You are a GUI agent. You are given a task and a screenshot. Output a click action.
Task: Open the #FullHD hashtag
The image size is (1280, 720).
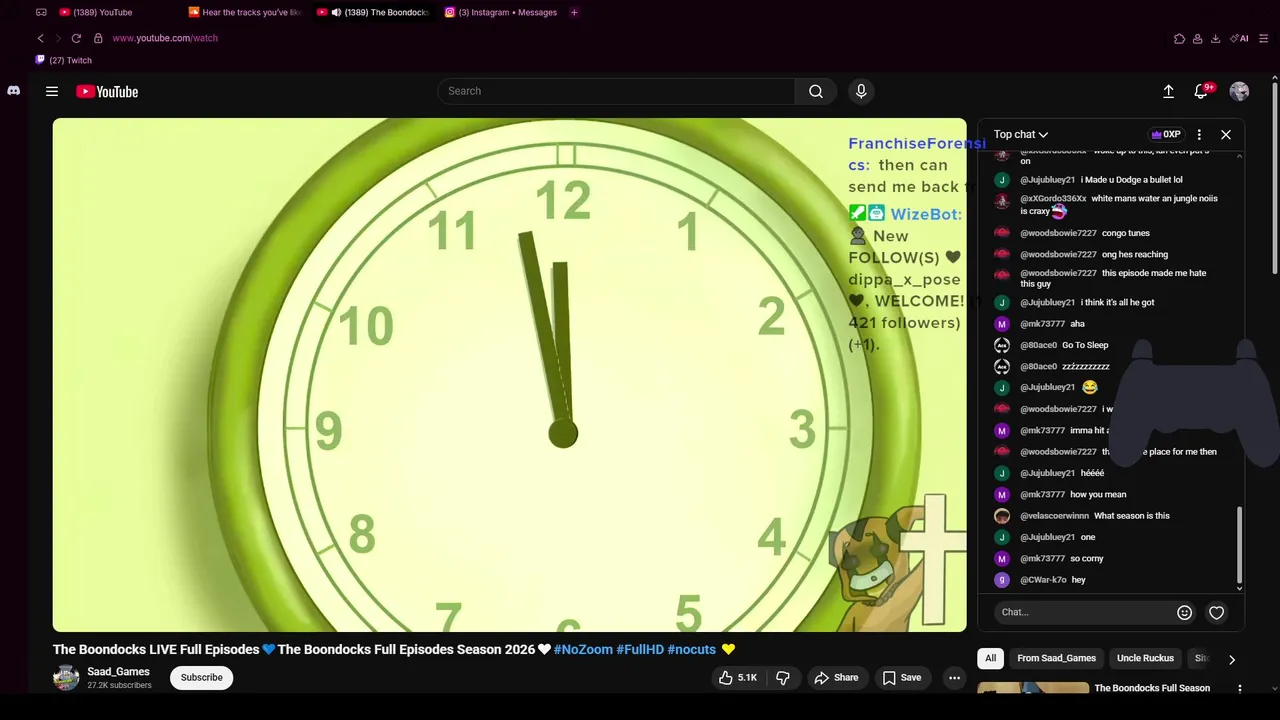click(x=640, y=649)
